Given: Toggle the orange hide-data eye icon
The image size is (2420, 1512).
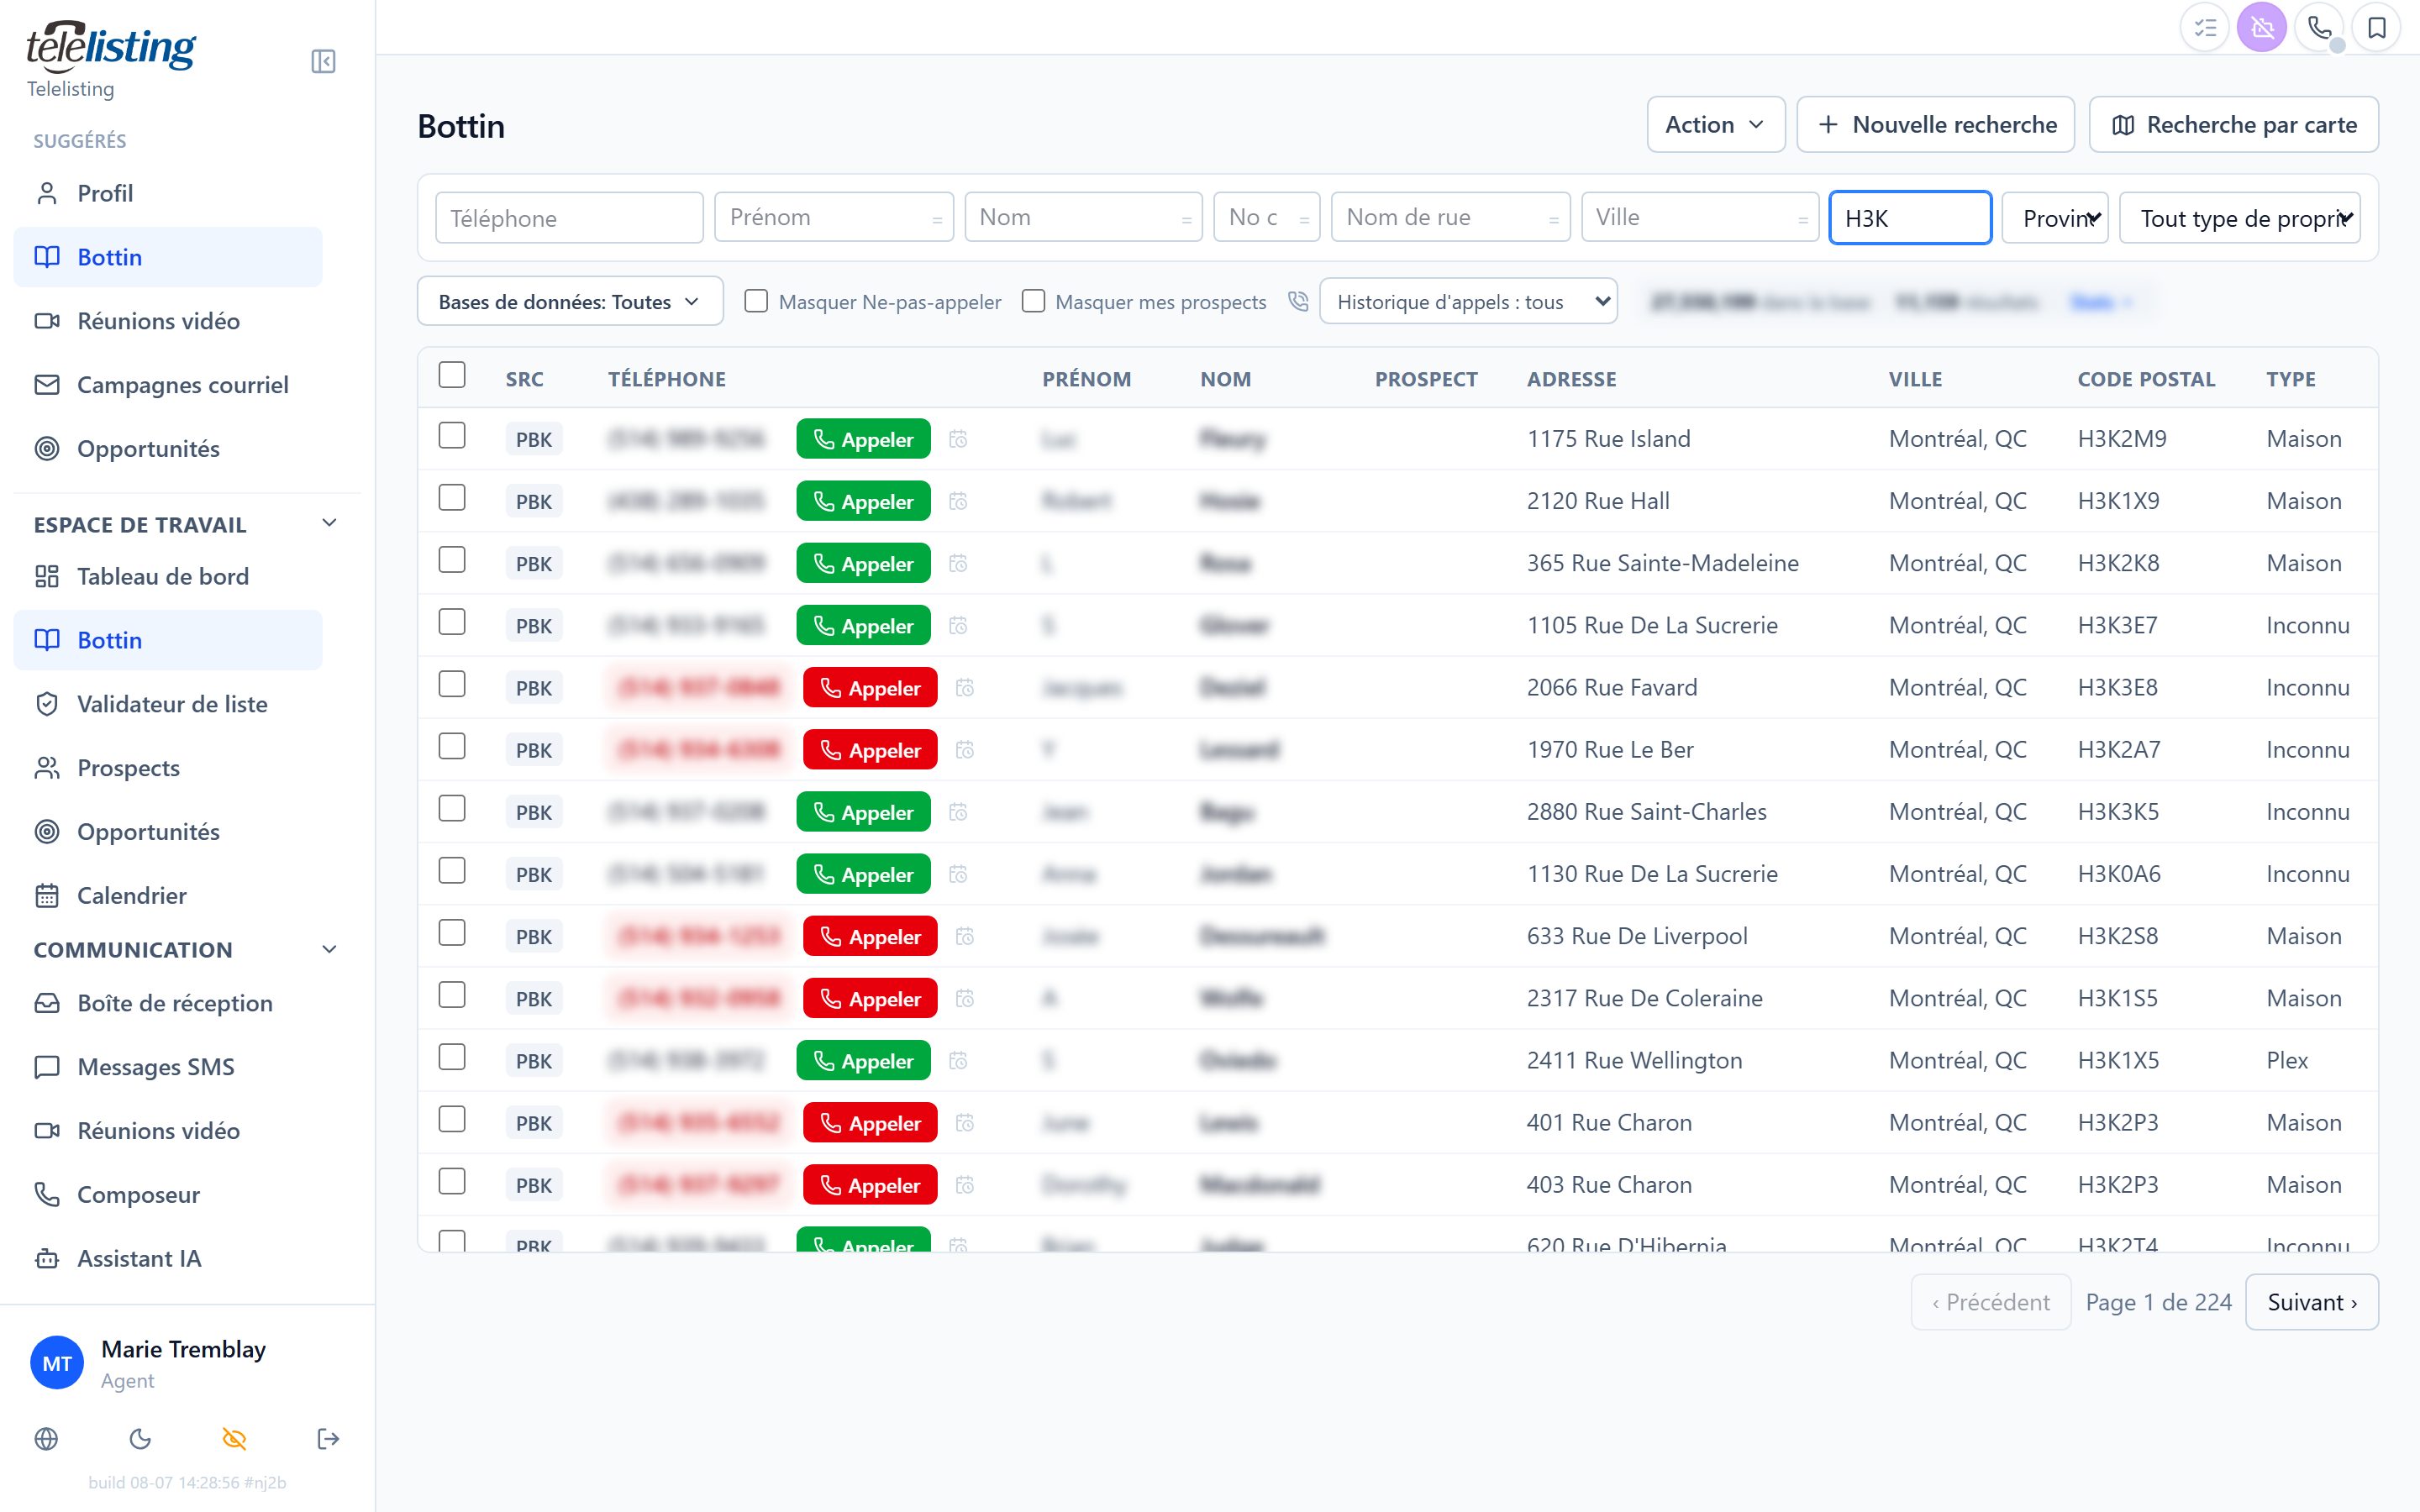Looking at the screenshot, I should (234, 1438).
